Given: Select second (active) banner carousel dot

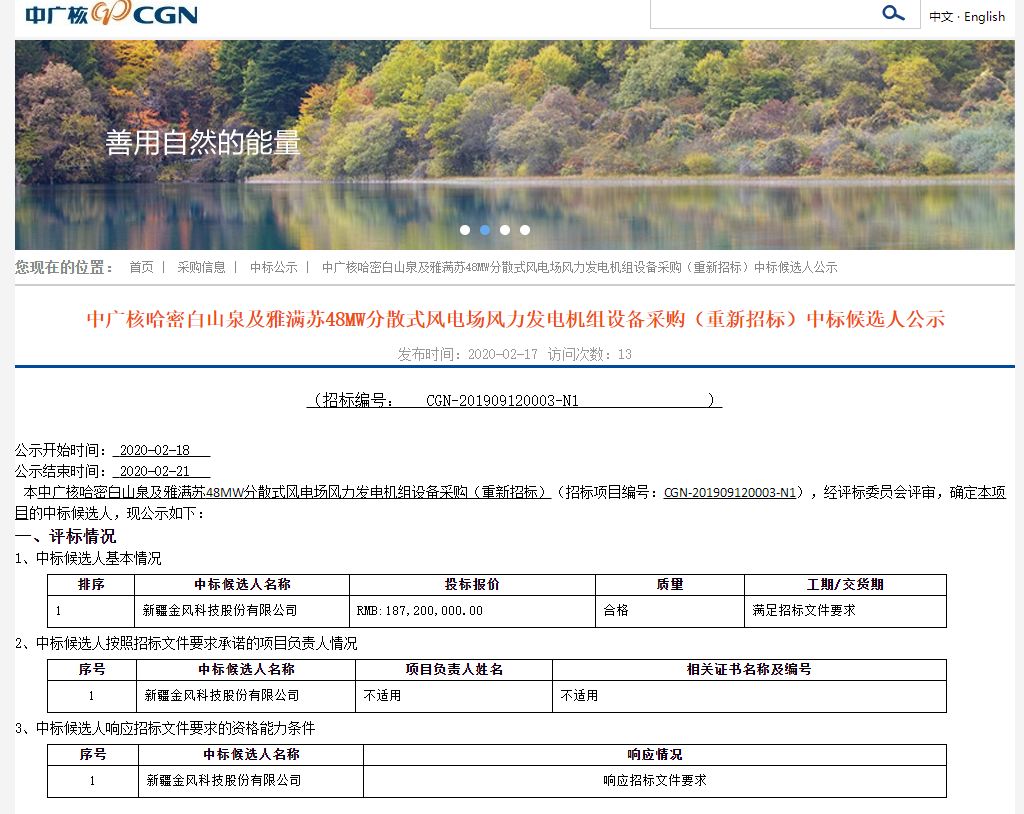Looking at the screenshot, I should [x=485, y=230].
